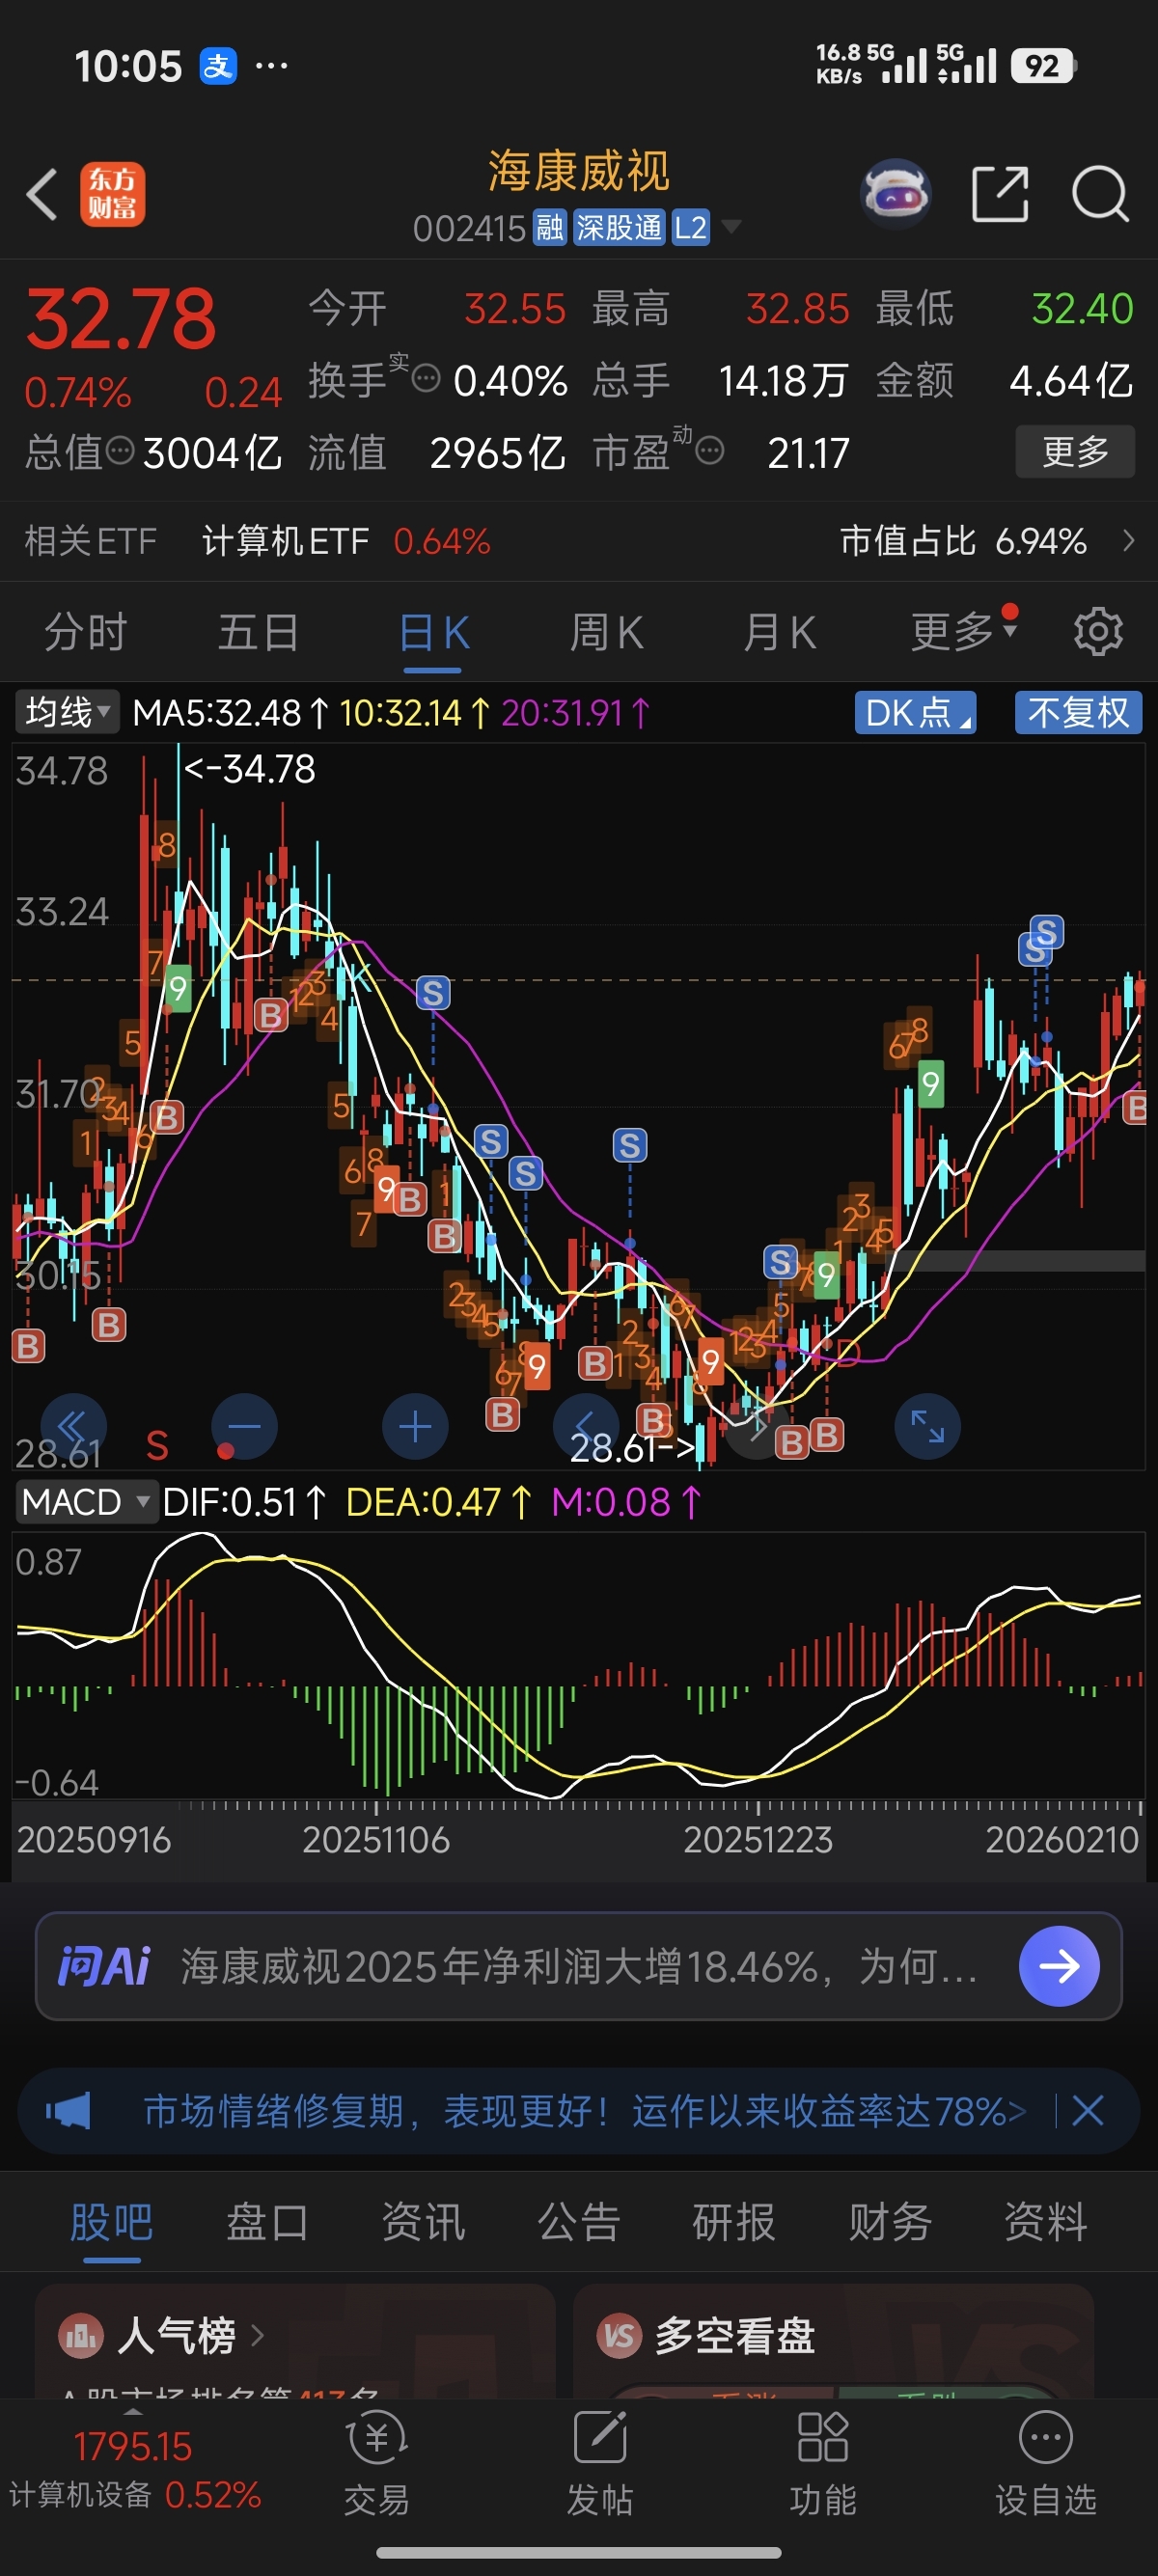Tap current price 32.78
The image size is (1158, 2576).
click(120, 319)
